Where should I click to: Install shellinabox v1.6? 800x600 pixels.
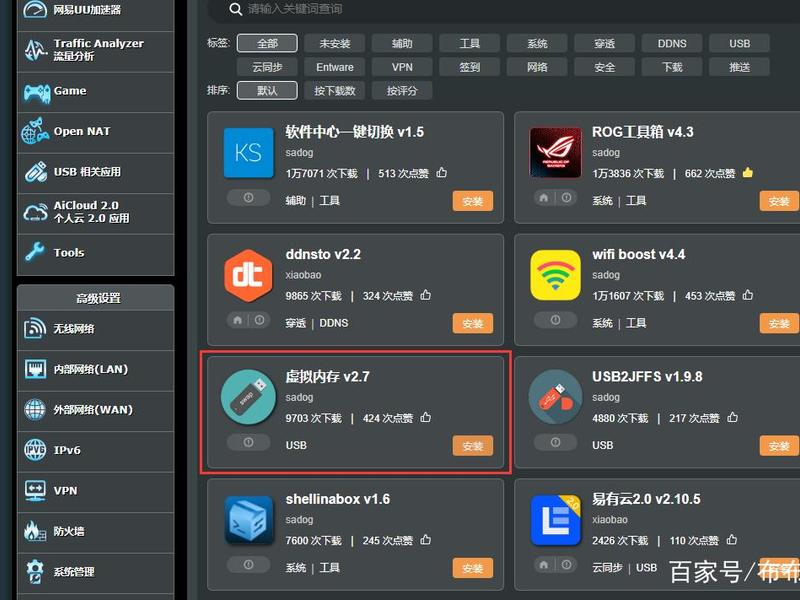tap(472, 568)
